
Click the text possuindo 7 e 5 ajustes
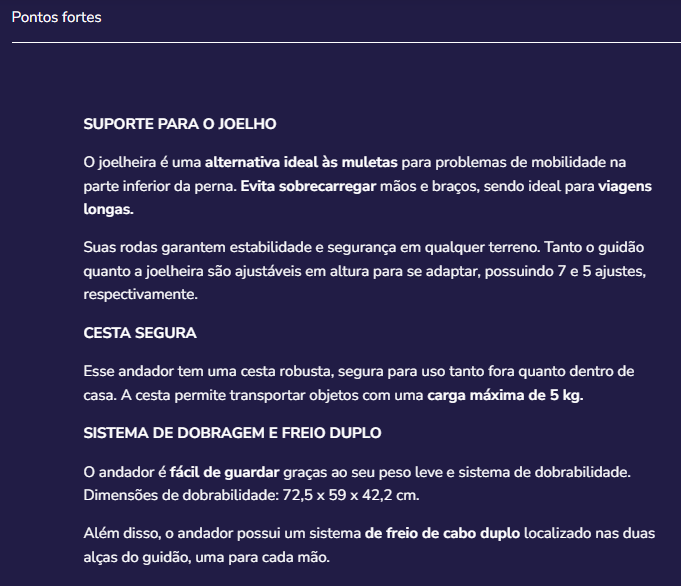click(x=565, y=271)
